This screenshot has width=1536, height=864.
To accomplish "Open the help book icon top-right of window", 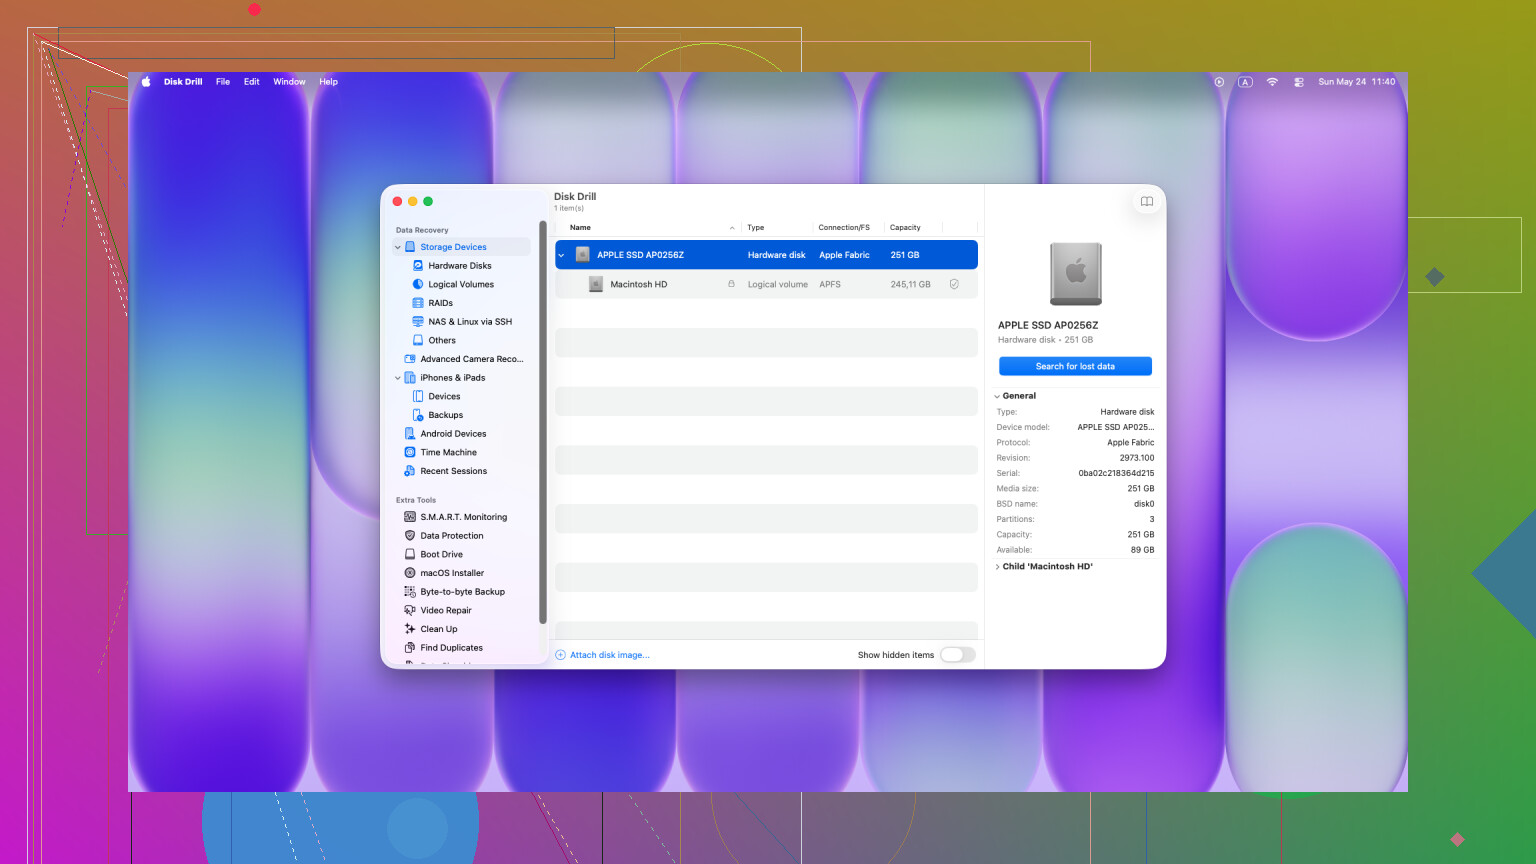I will [x=1147, y=201].
